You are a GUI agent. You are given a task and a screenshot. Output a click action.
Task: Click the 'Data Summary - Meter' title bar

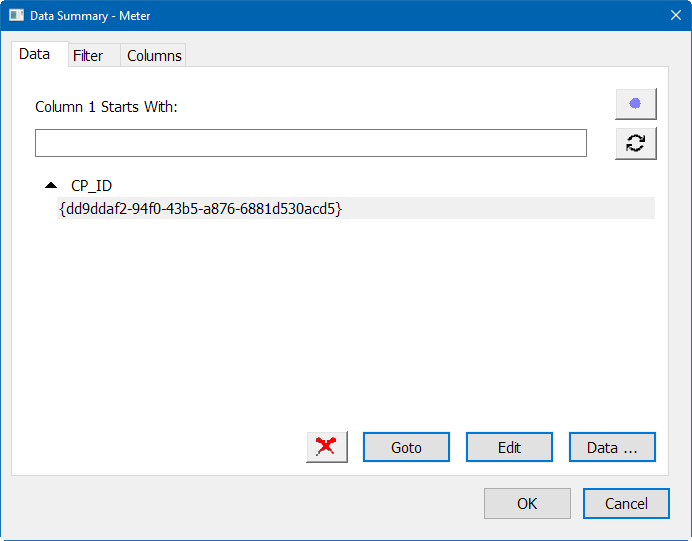tap(300, 16)
